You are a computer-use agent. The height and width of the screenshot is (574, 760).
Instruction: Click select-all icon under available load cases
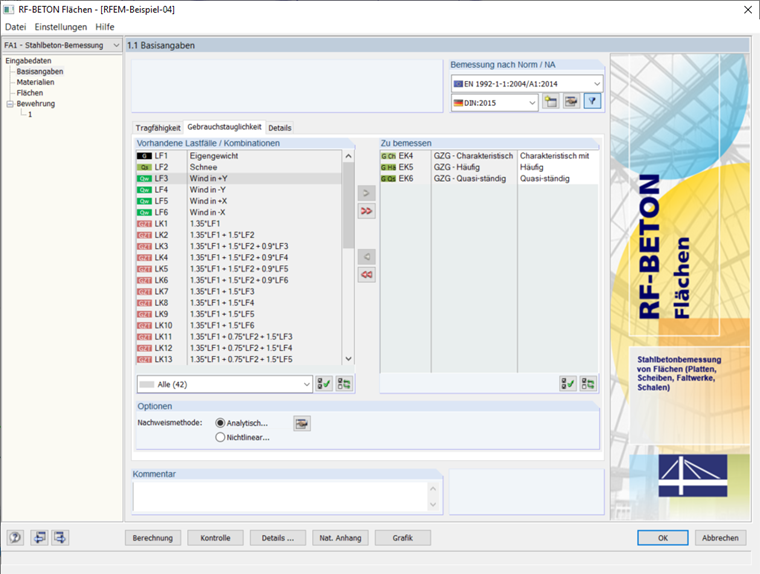click(324, 384)
